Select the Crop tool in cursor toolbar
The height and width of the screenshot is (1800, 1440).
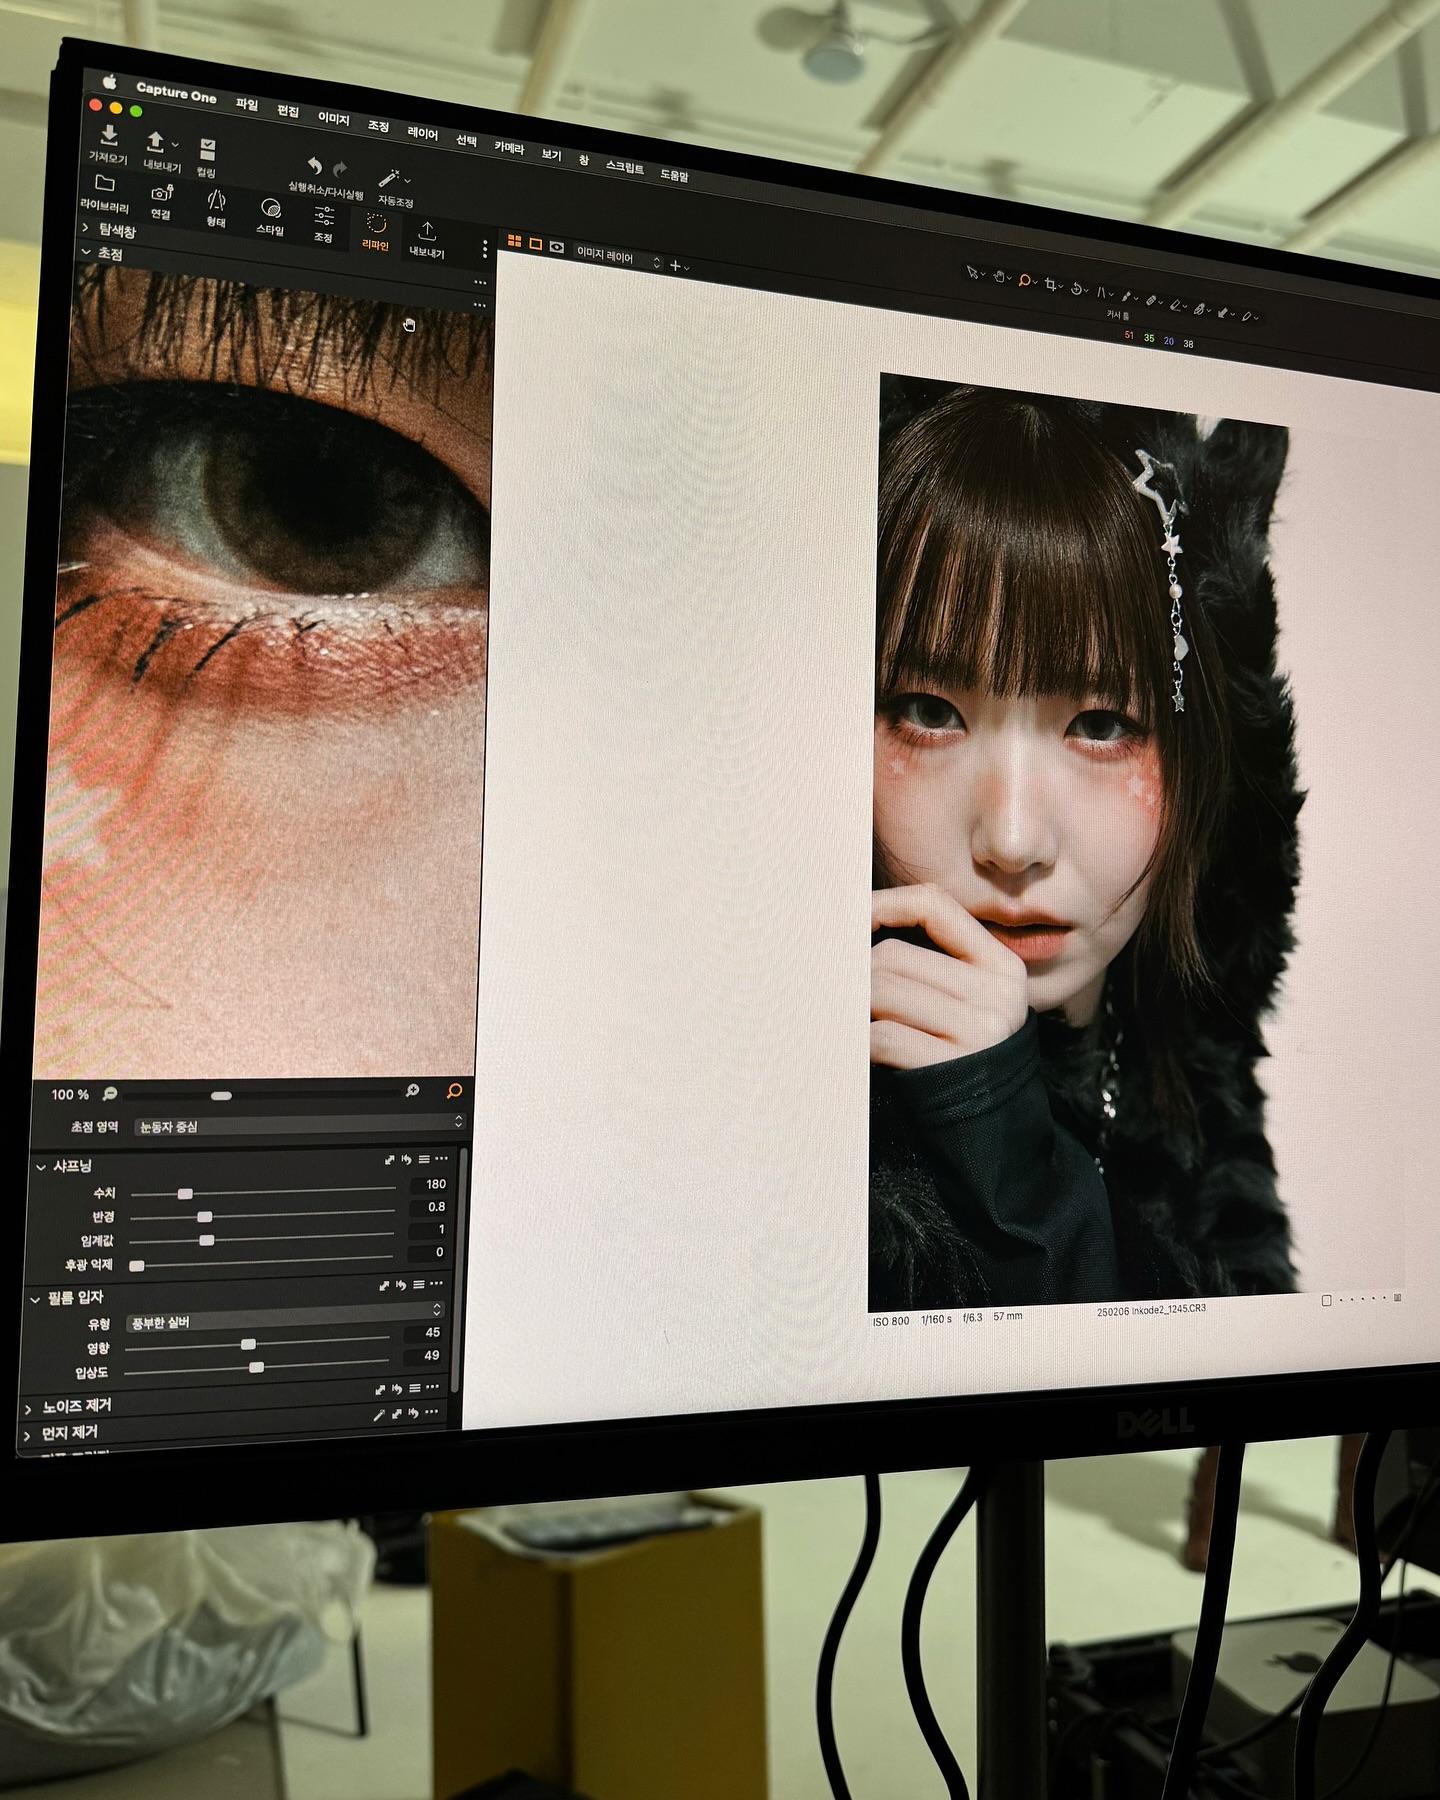[1051, 285]
